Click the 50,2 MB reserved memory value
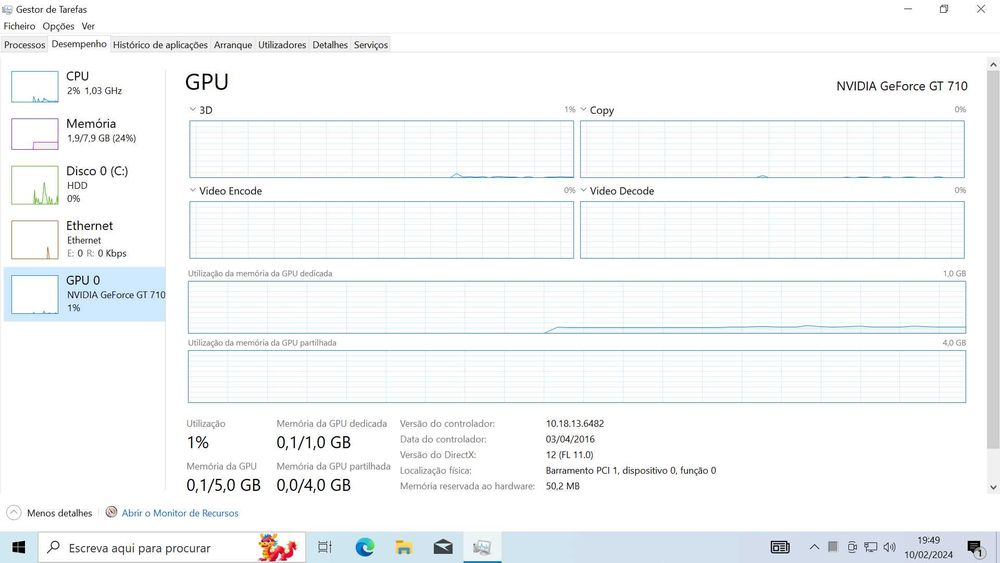 (562, 486)
